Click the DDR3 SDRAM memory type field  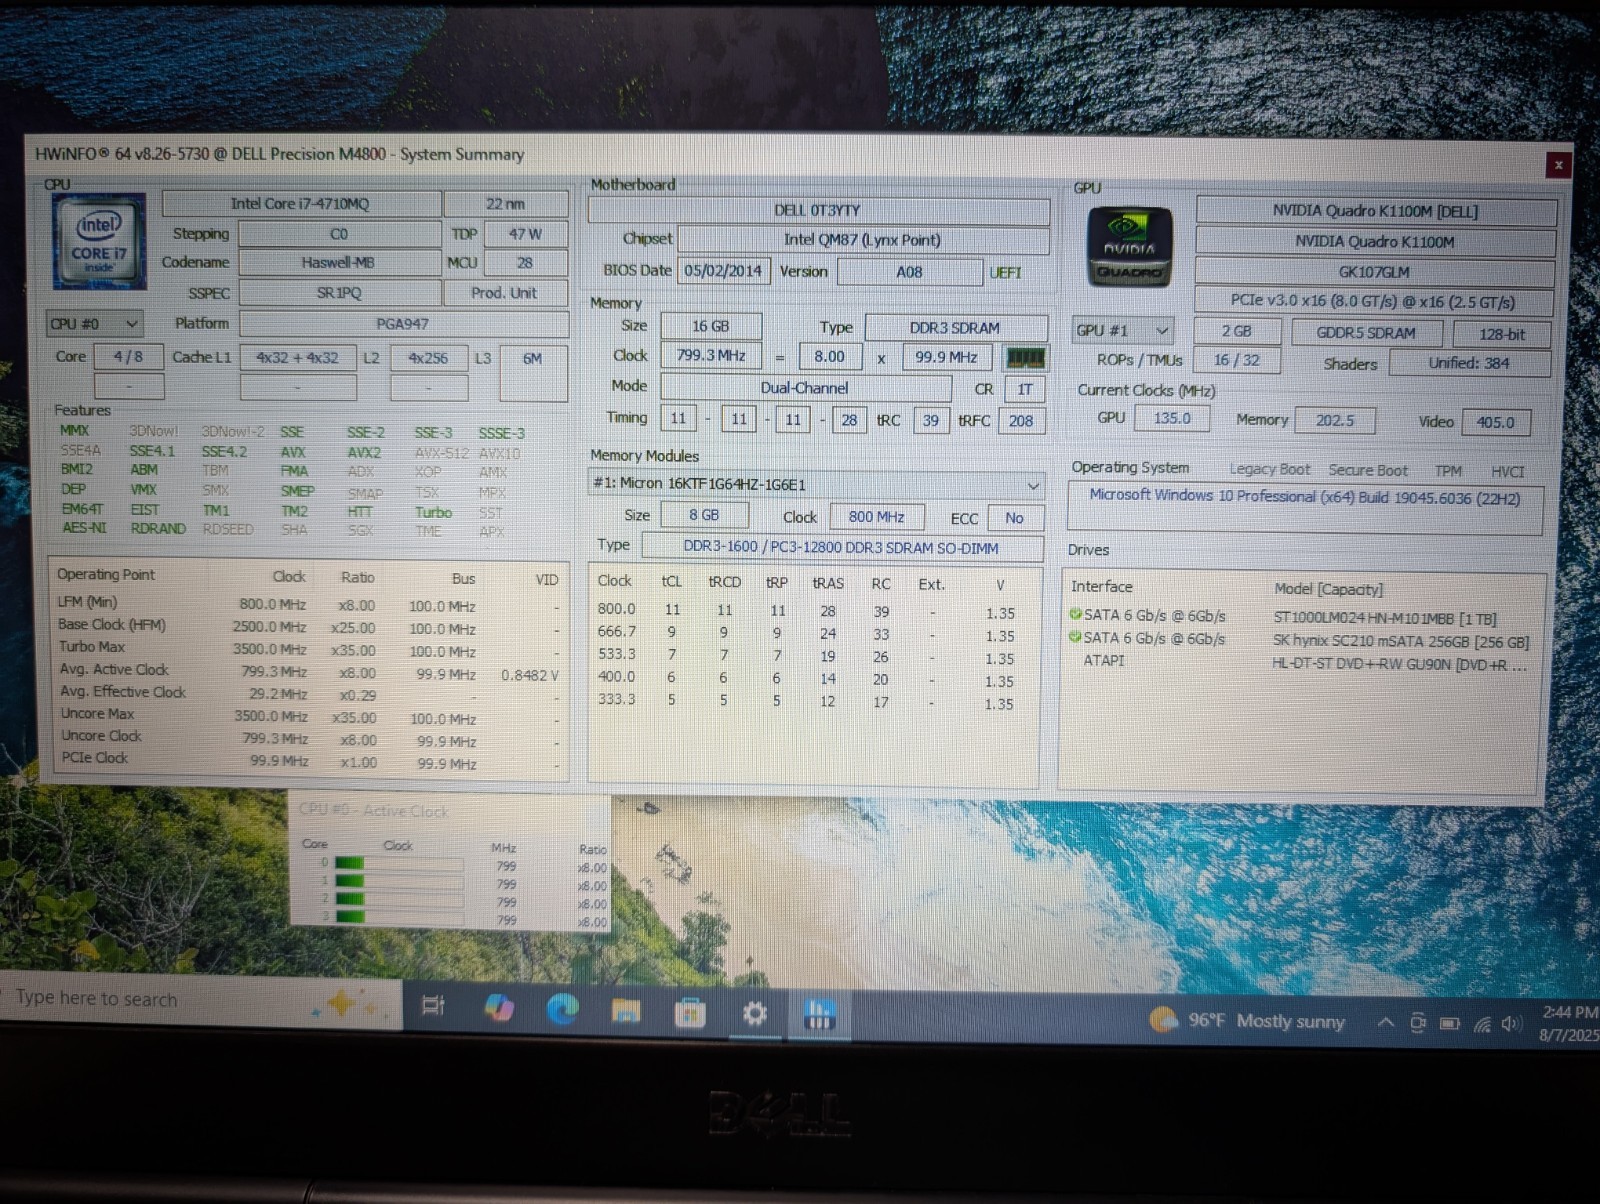point(955,328)
